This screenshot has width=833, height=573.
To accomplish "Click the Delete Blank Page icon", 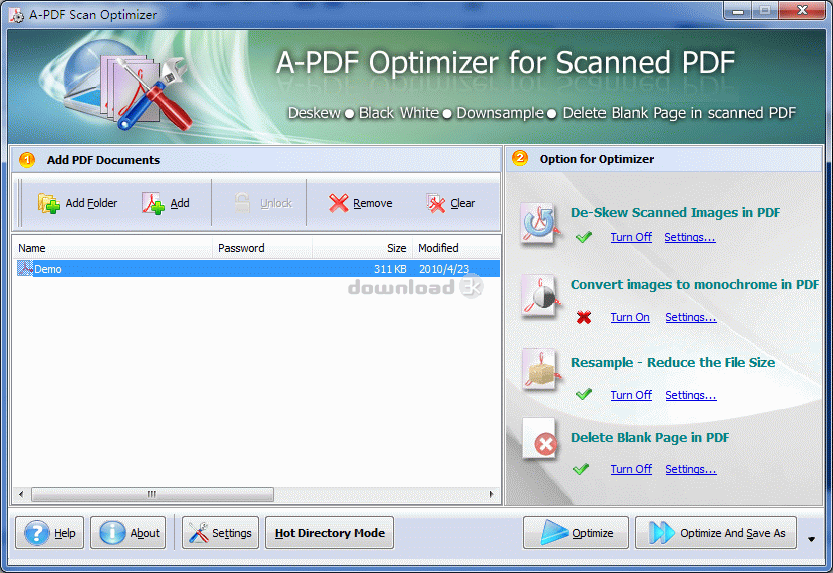I will pos(540,440).
